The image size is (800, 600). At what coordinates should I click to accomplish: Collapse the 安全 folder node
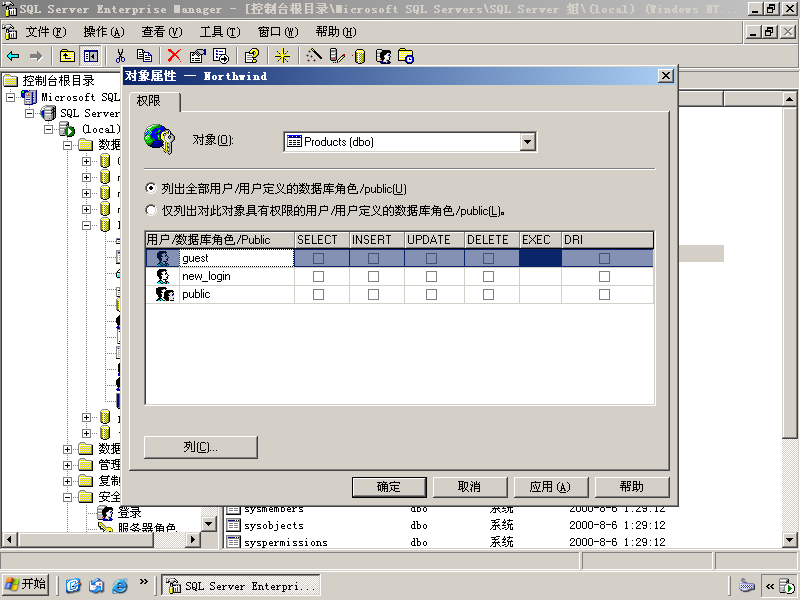point(67,497)
